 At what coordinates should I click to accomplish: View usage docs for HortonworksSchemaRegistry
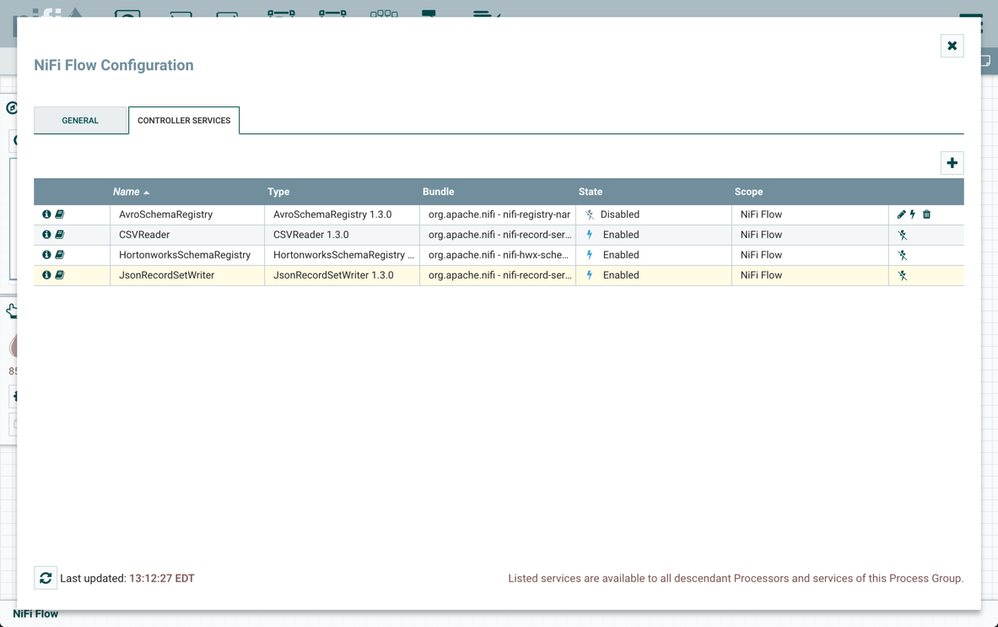coord(61,254)
